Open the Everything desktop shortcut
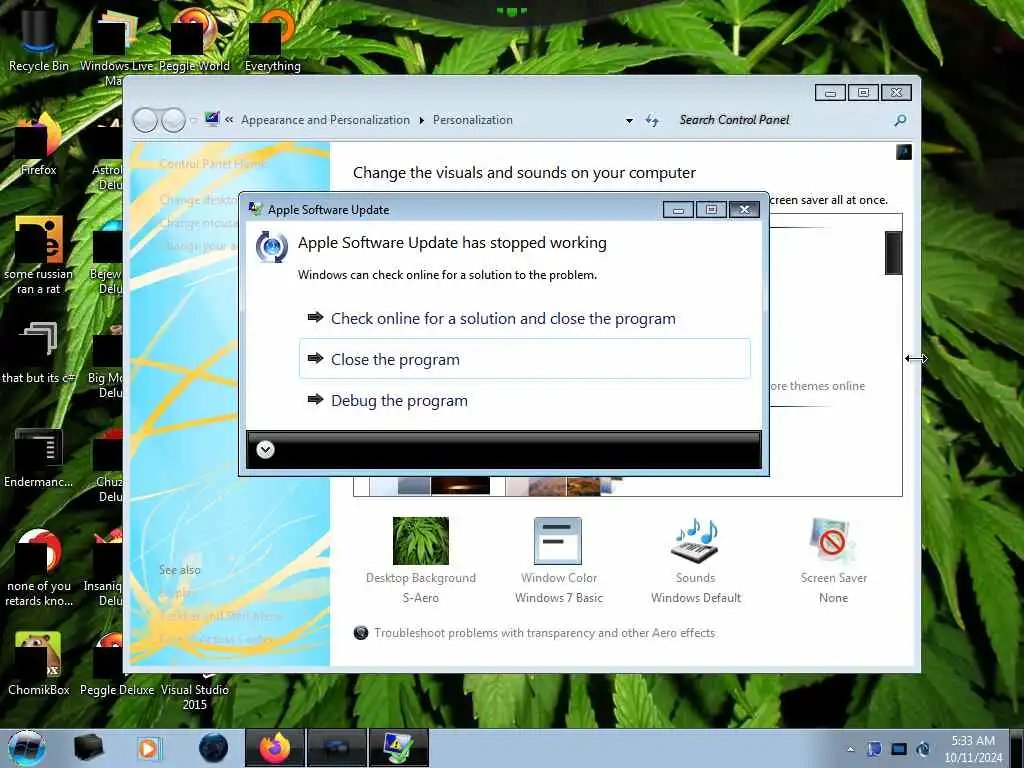Viewport: 1024px width, 768px height. pyautogui.click(x=272, y=38)
